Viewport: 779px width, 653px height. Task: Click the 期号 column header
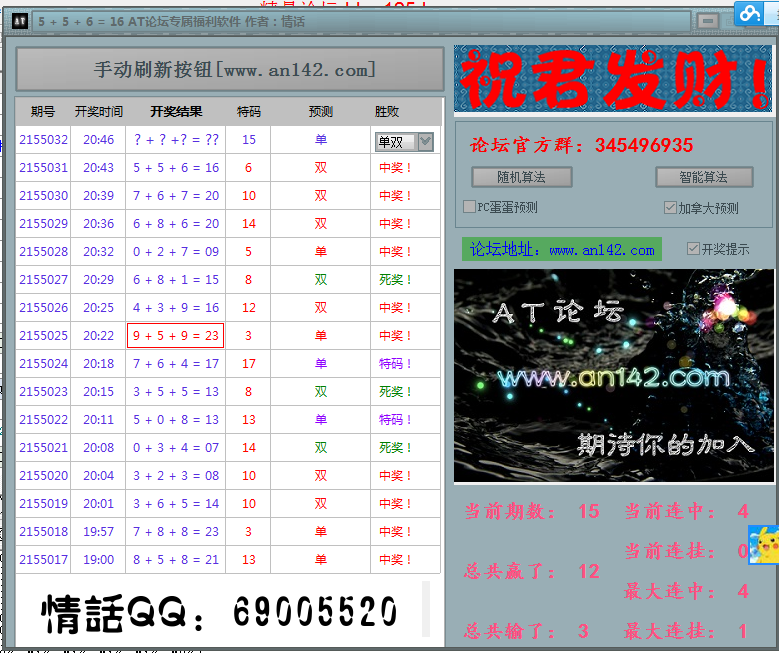[x=43, y=112]
